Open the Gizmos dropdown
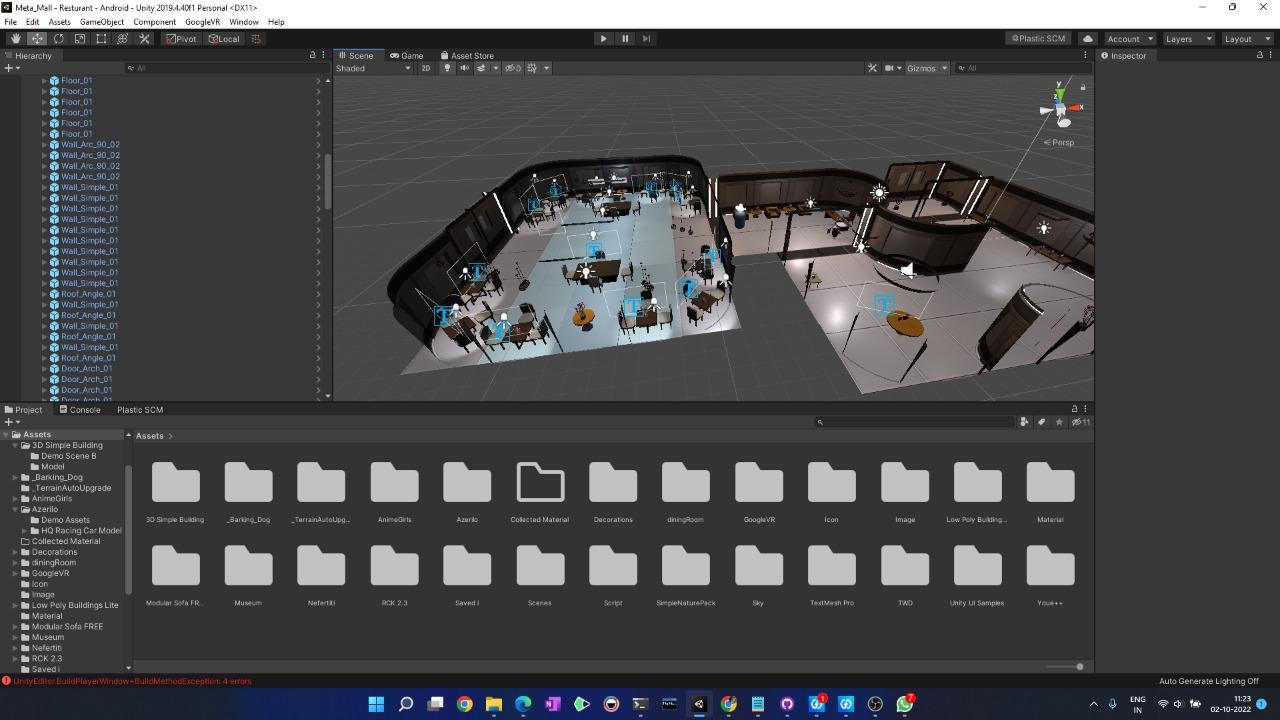 [x=927, y=68]
